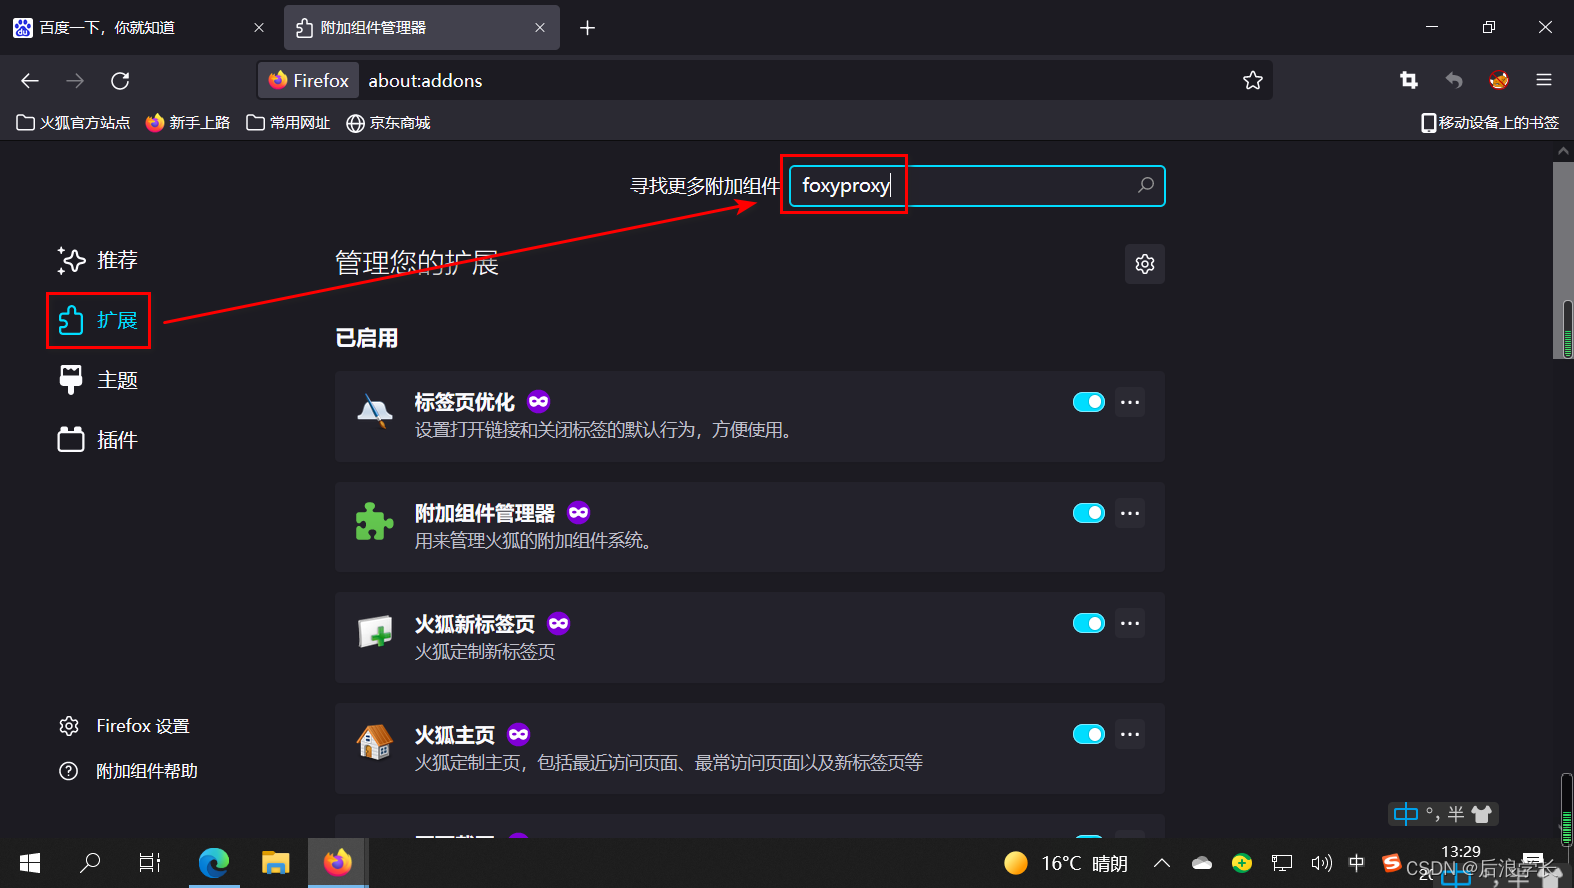Click the recommended badge beside 火狐新标签页
Screen dimensions: 1574x888
tap(559, 624)
